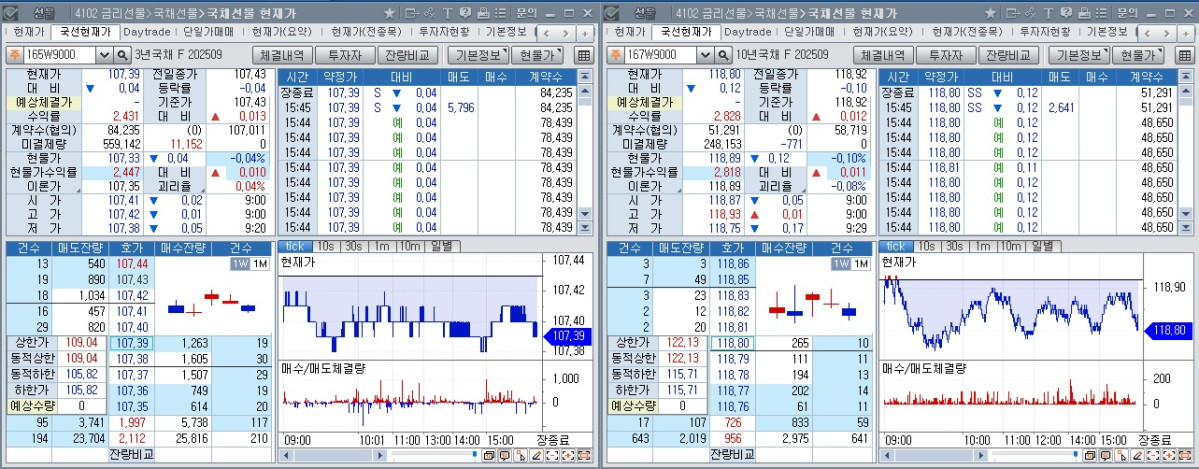
Task: Click the chart window copy icon under the left chart
Action: (x=489, y=456)
